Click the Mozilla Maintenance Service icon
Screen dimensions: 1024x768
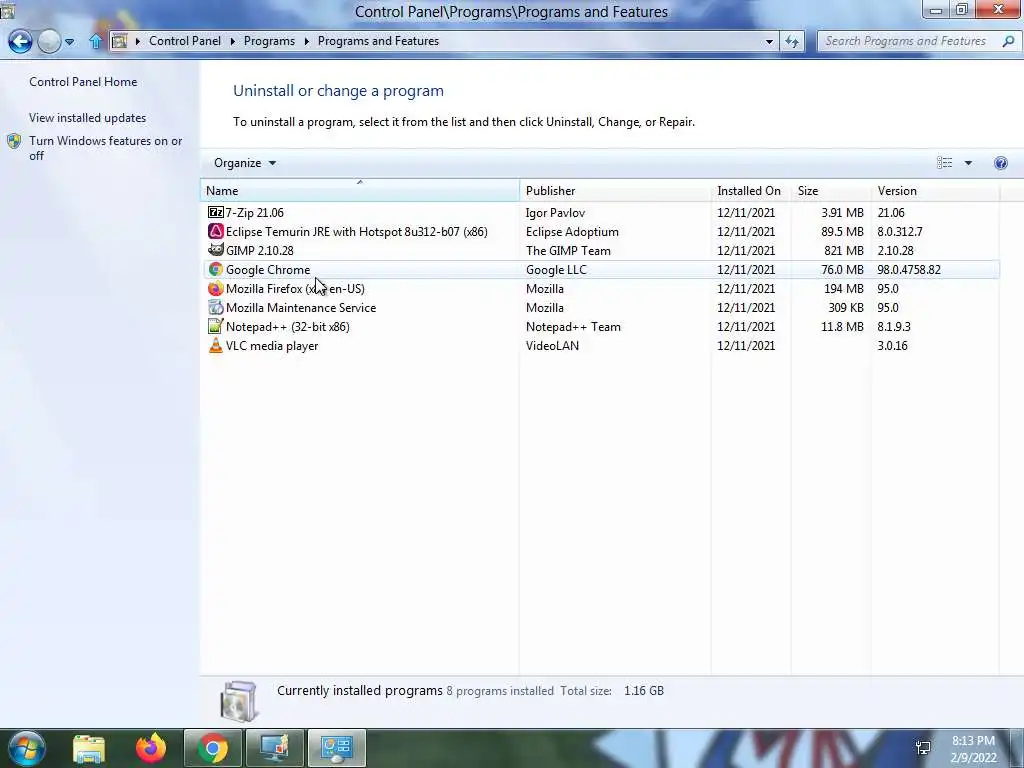point(215,307)
